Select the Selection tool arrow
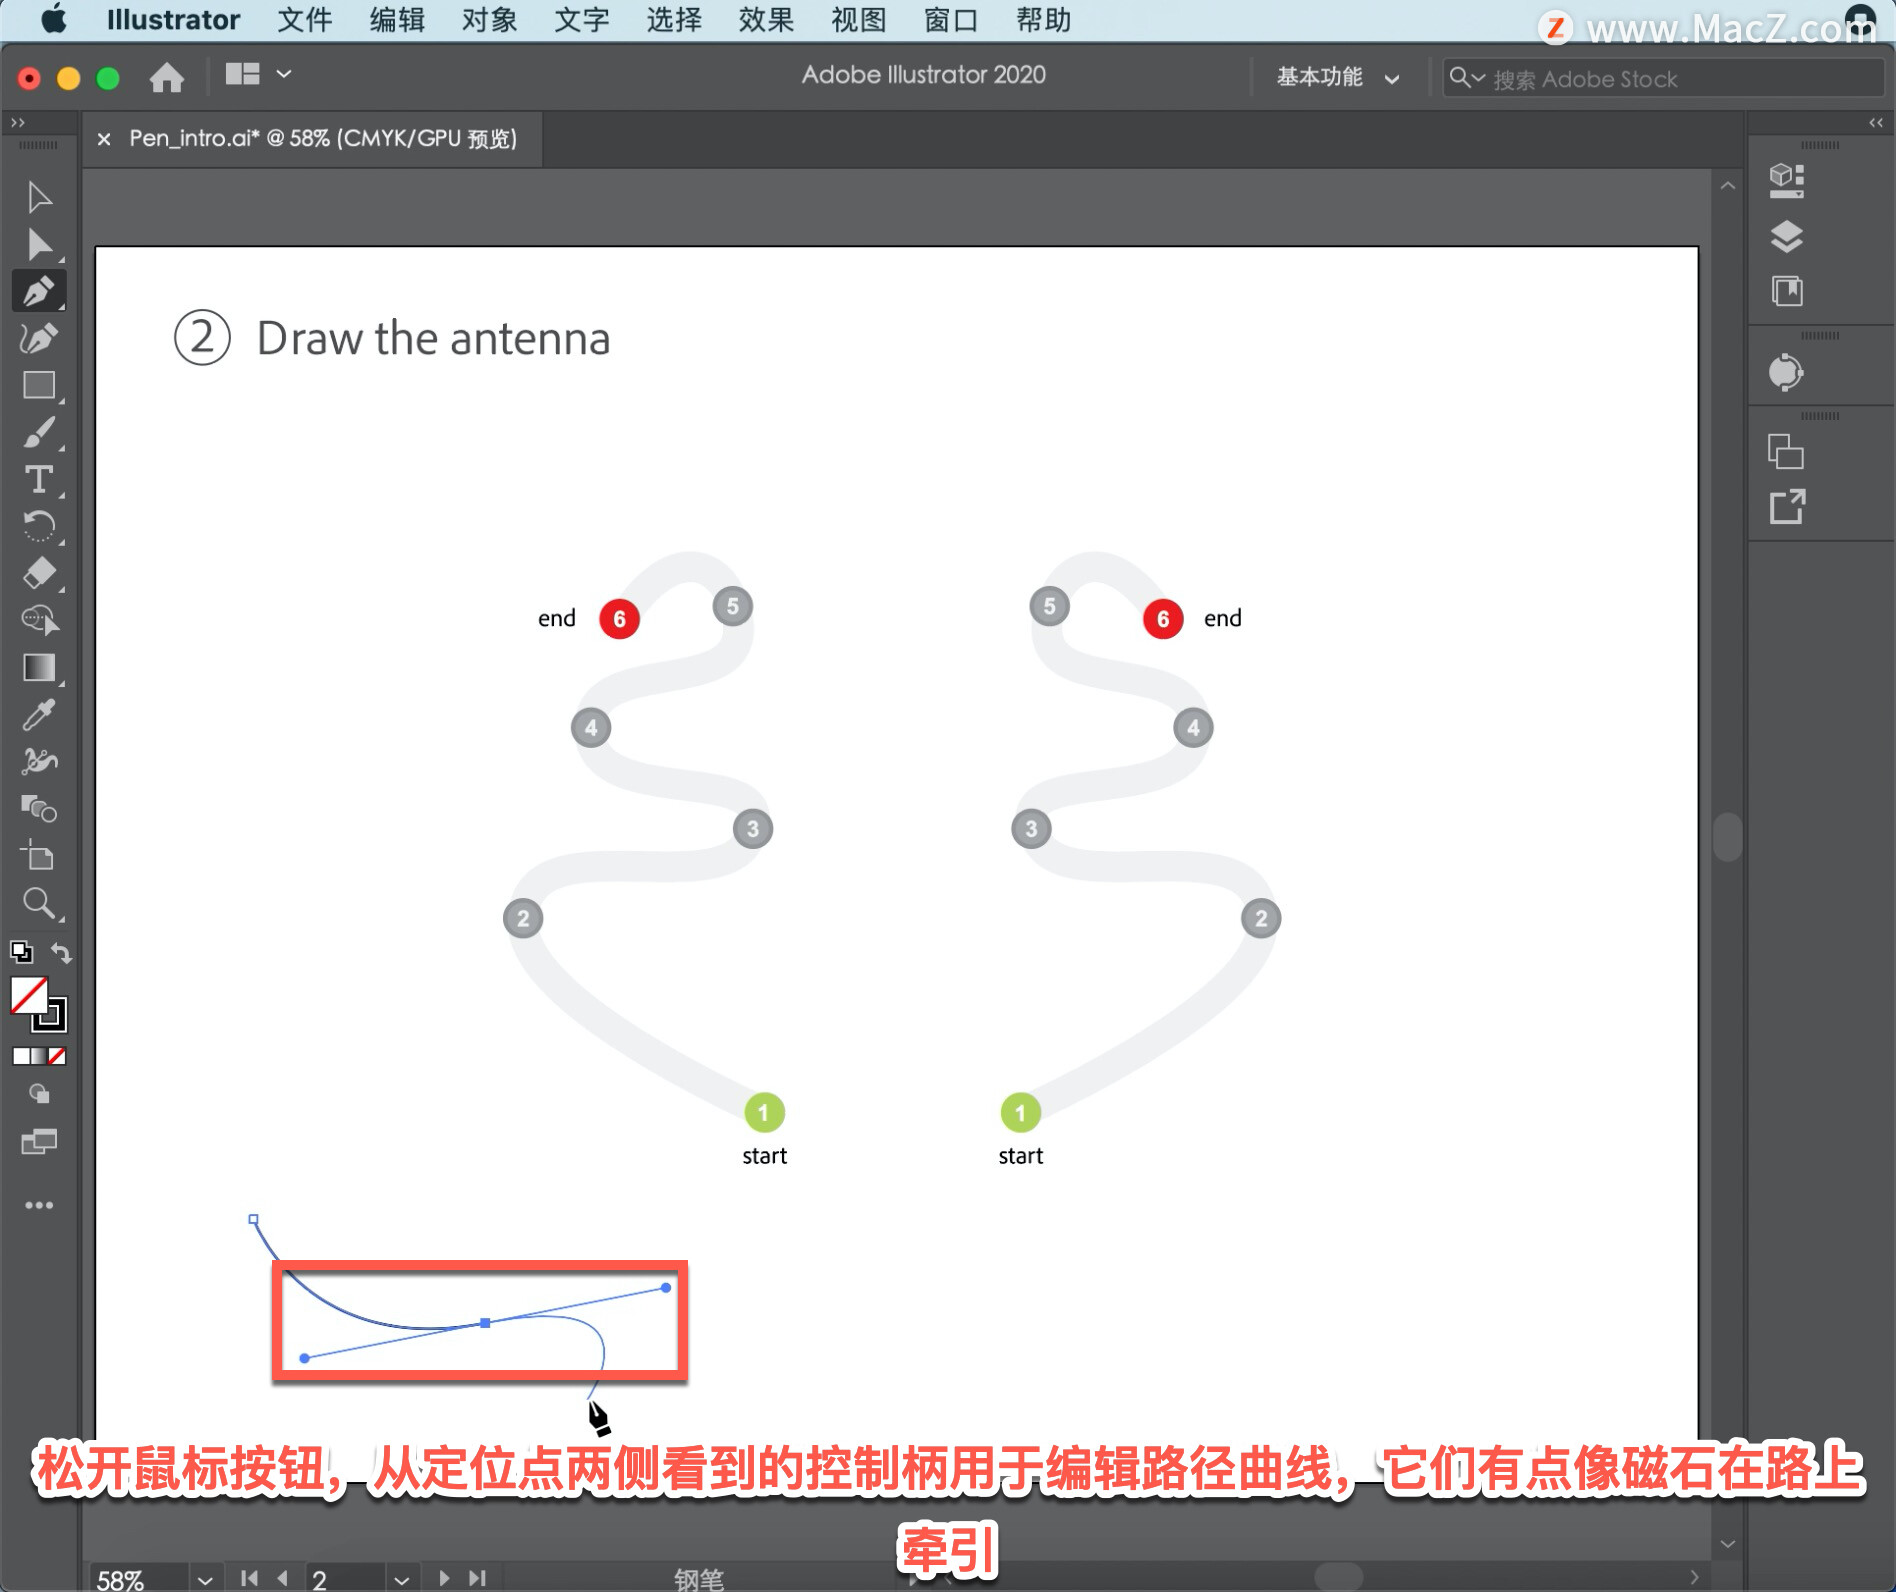Image resolution: width=1896 pixels, height=1592 pixels. (39, 197)
